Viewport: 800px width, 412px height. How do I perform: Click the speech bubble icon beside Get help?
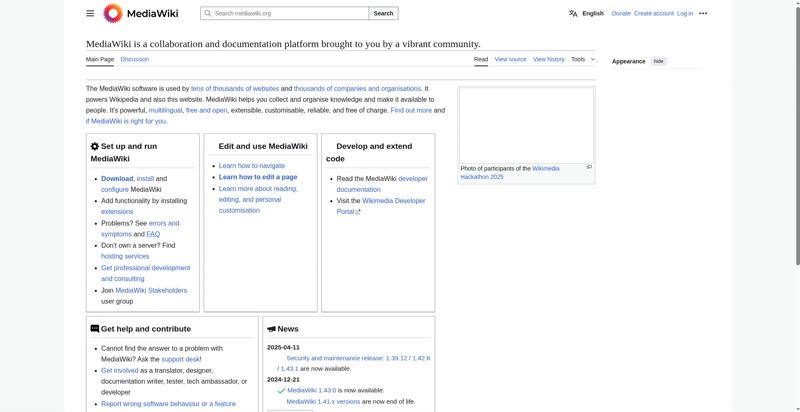tap(95, 329)
